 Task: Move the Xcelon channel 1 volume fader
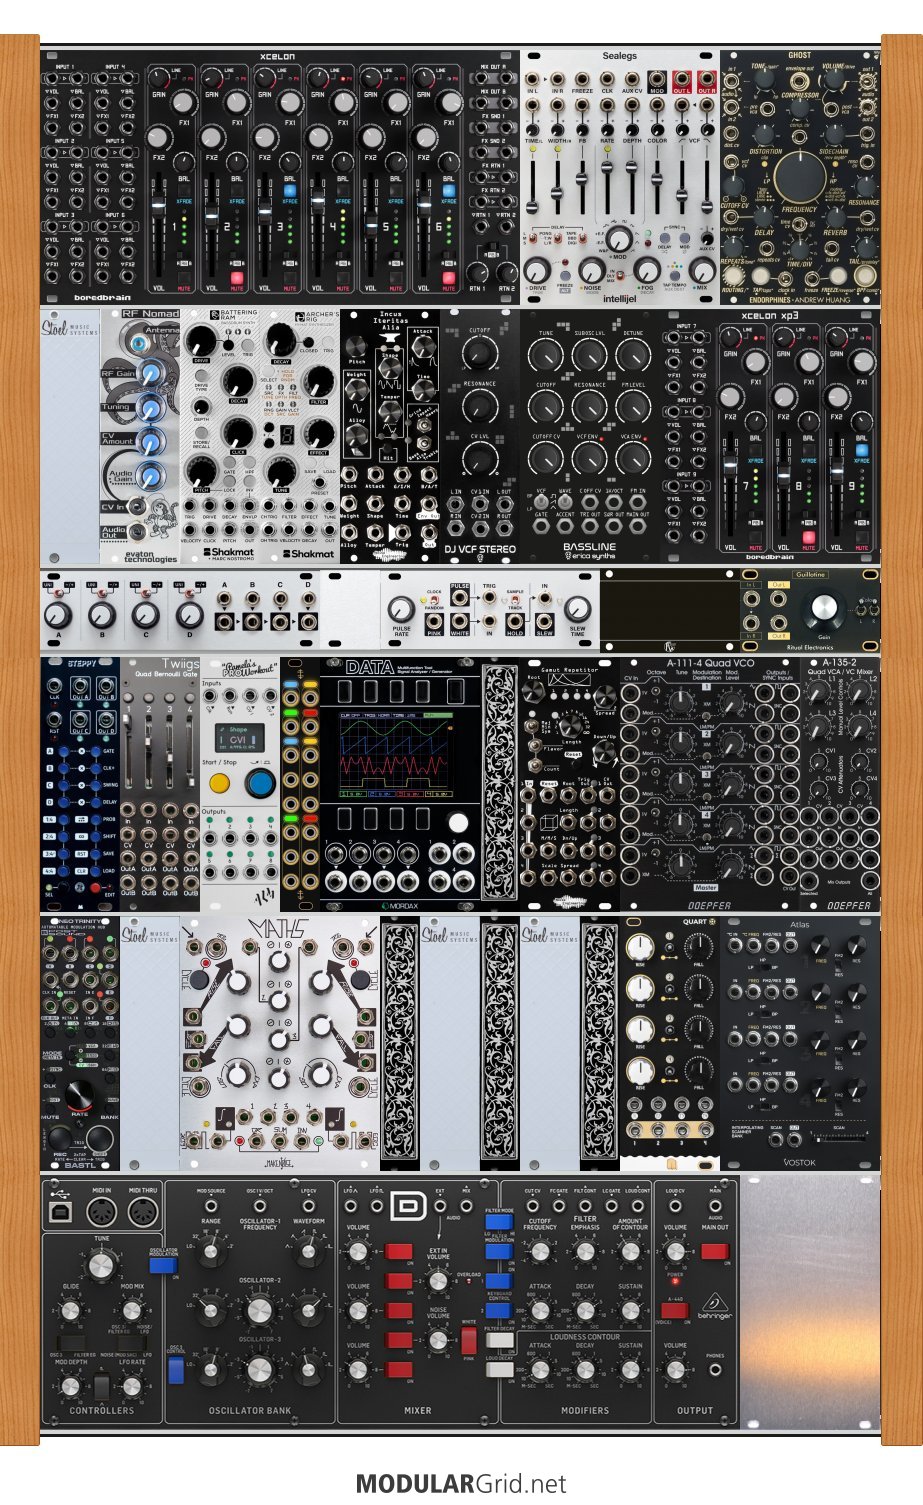158,204
